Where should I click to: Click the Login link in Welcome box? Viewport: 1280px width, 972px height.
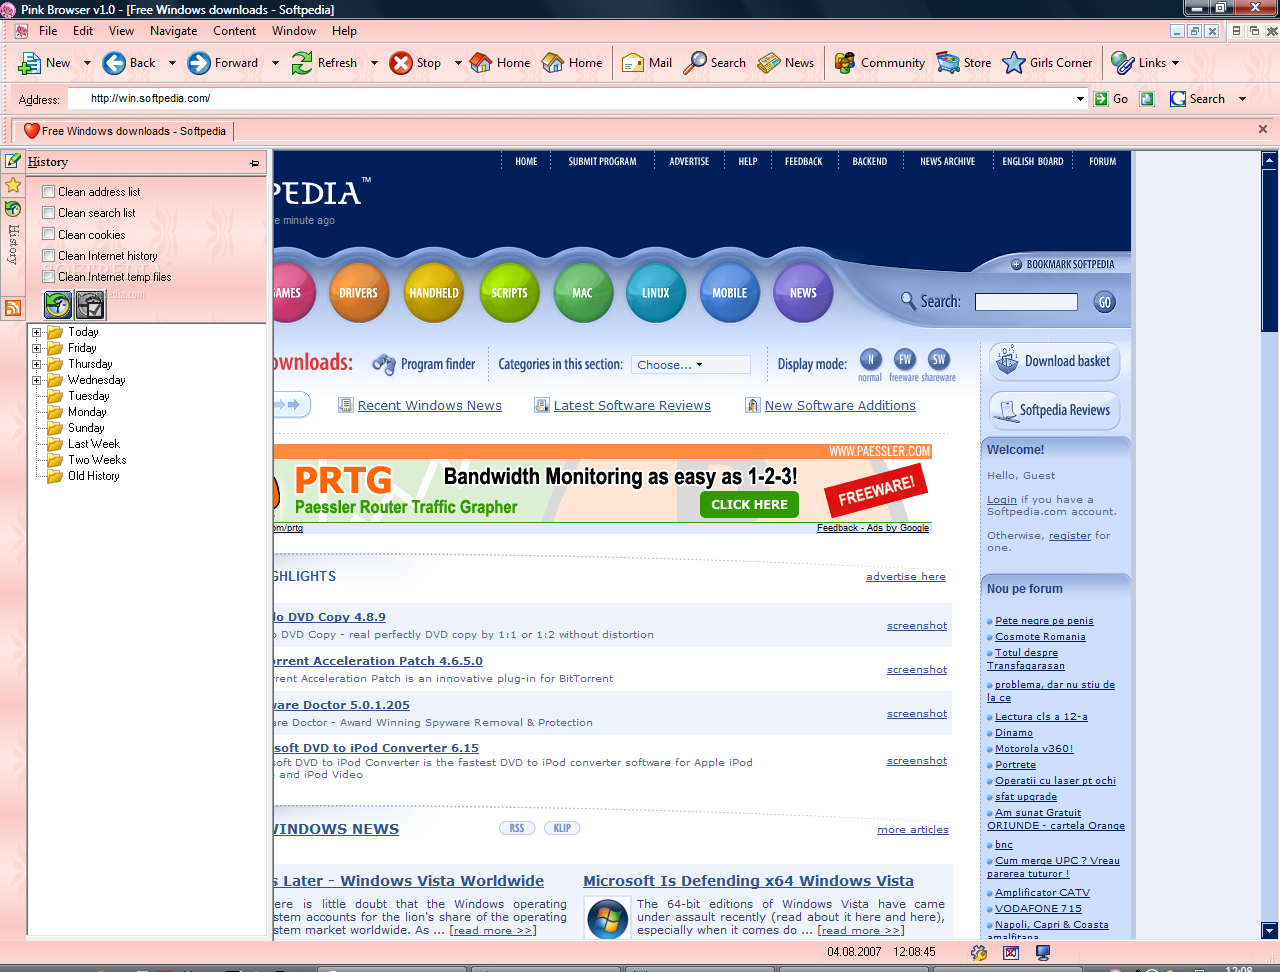click(1002, 499)
